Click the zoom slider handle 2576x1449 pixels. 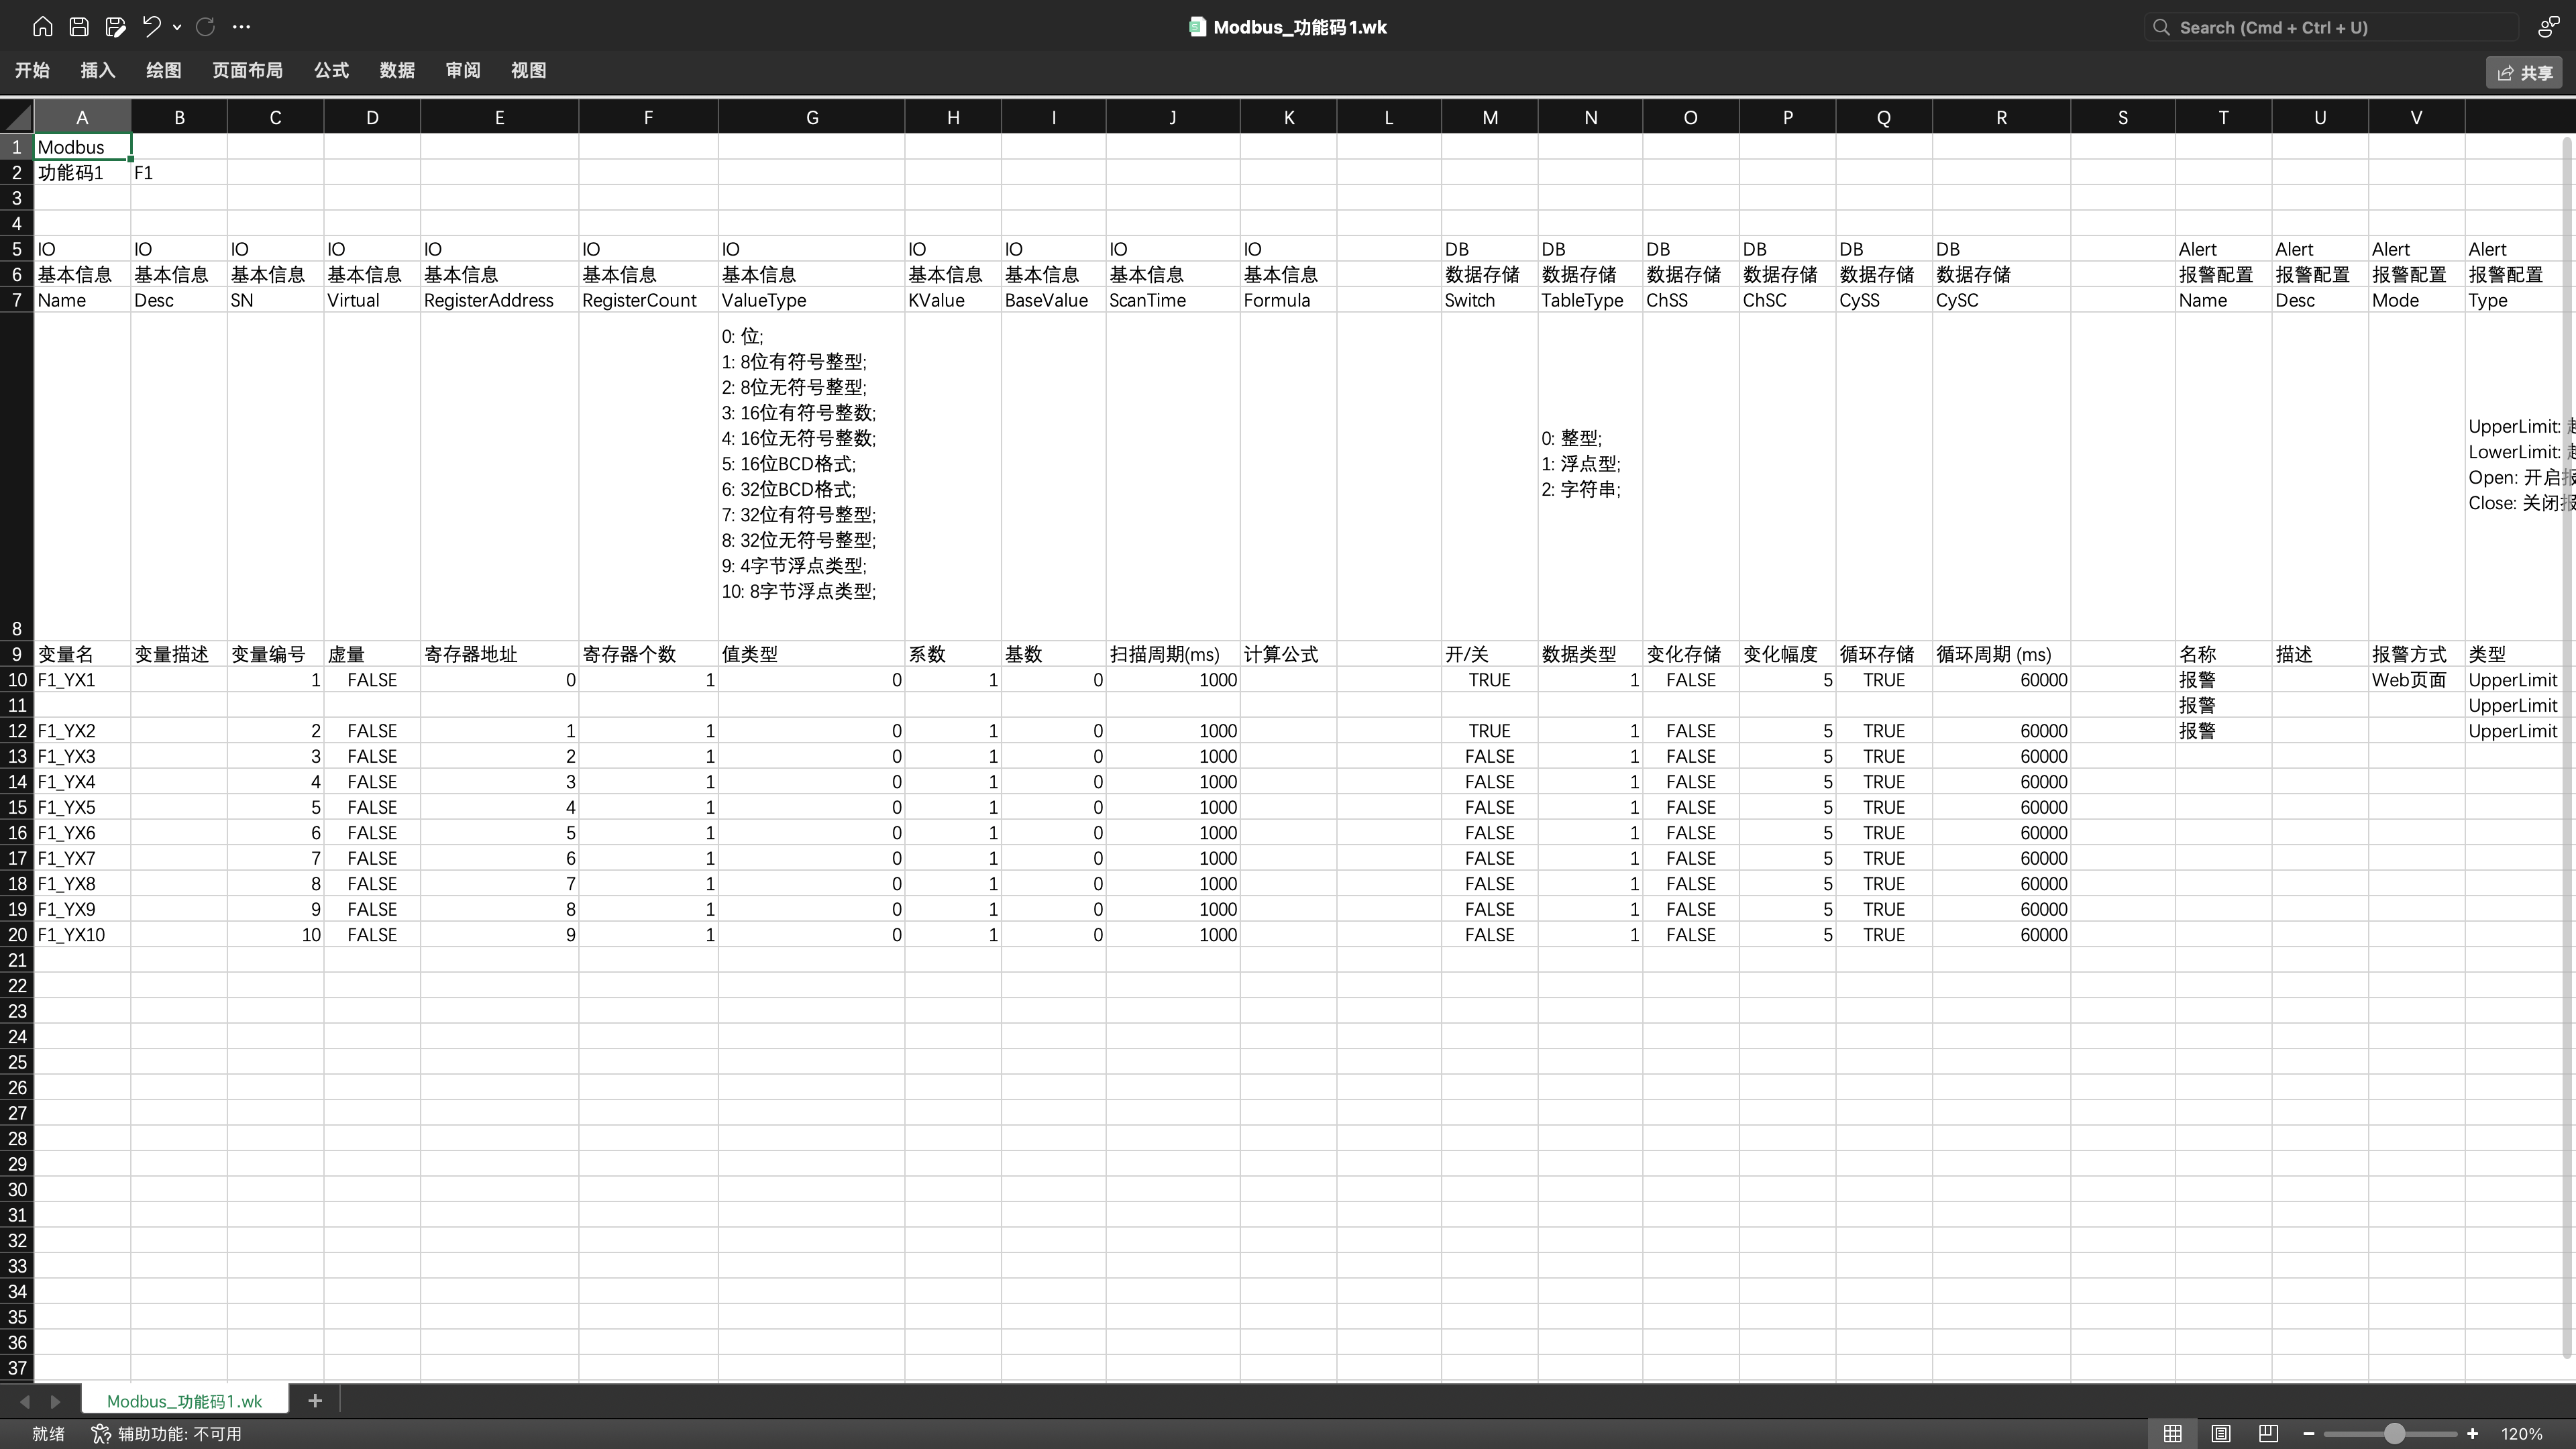tap(2394, 1433)
